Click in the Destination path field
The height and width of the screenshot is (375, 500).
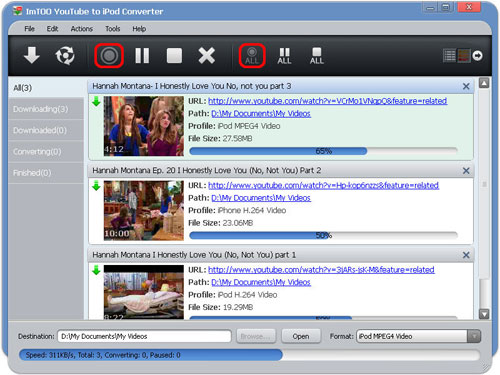[144, 336]
